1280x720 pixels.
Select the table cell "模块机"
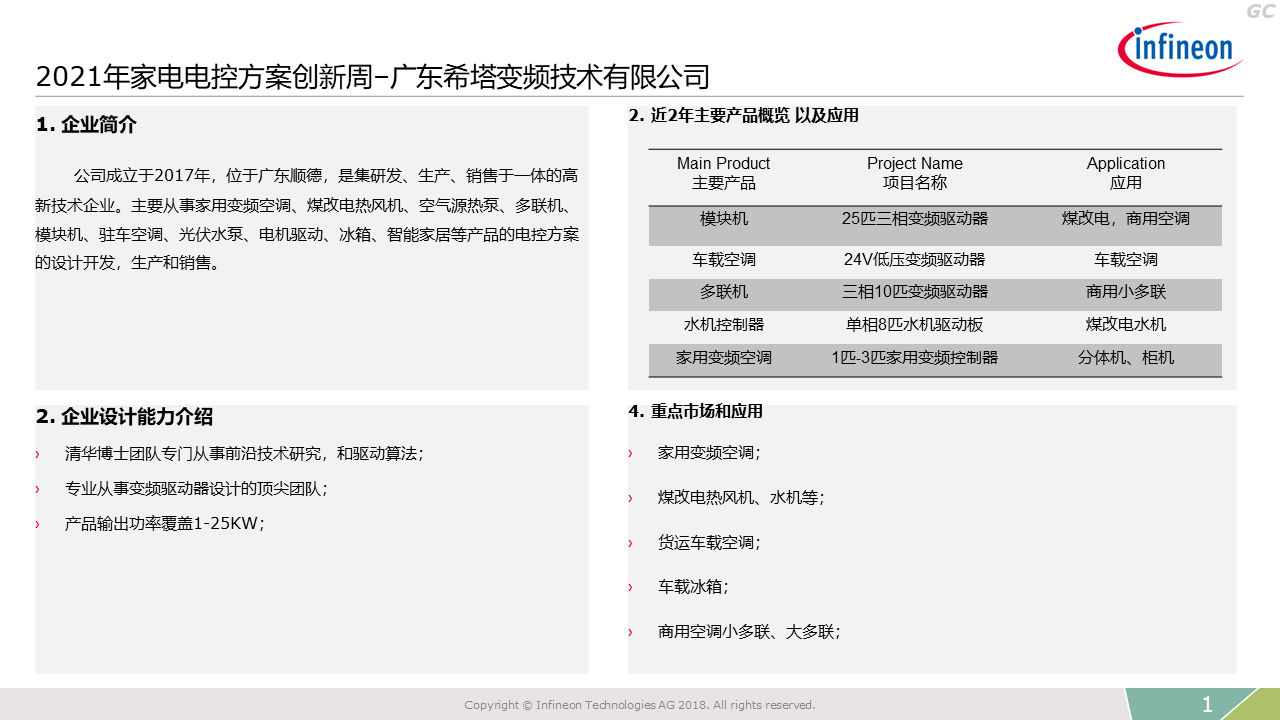pyautogui.click(x=724, y=218)
